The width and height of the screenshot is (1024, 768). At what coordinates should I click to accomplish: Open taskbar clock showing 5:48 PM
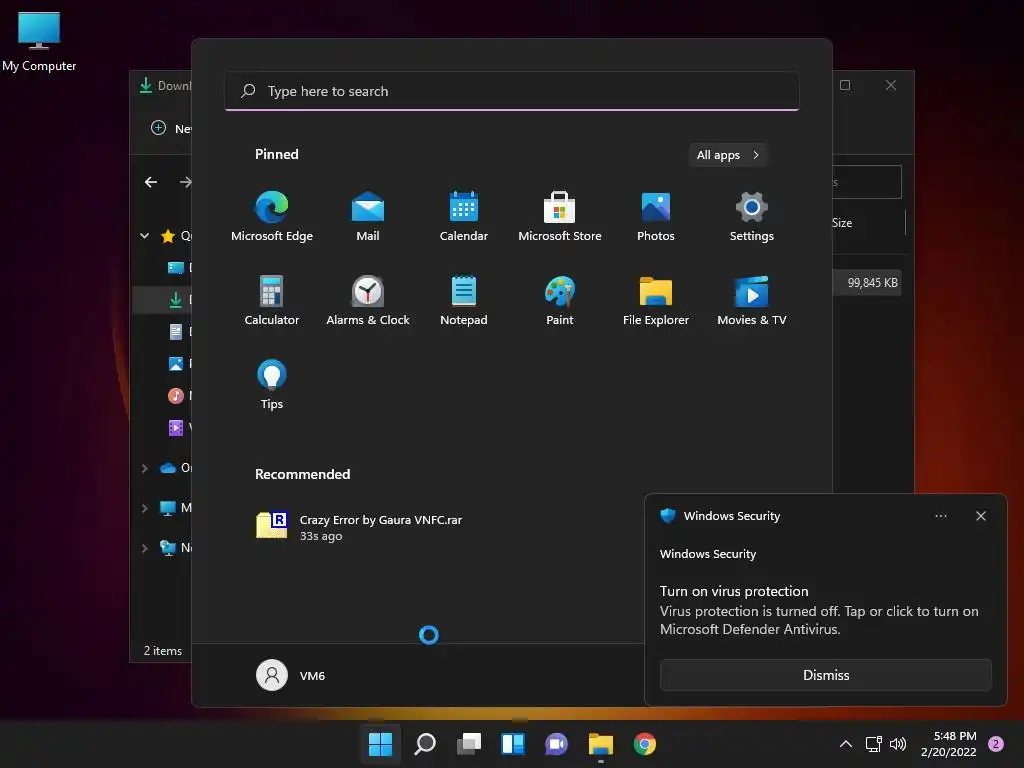pyautogui.click(x=949, y=744)
